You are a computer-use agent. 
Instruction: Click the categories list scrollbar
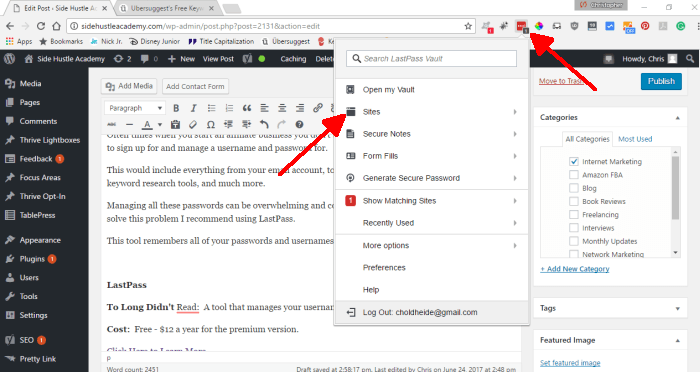click(675, 188)
